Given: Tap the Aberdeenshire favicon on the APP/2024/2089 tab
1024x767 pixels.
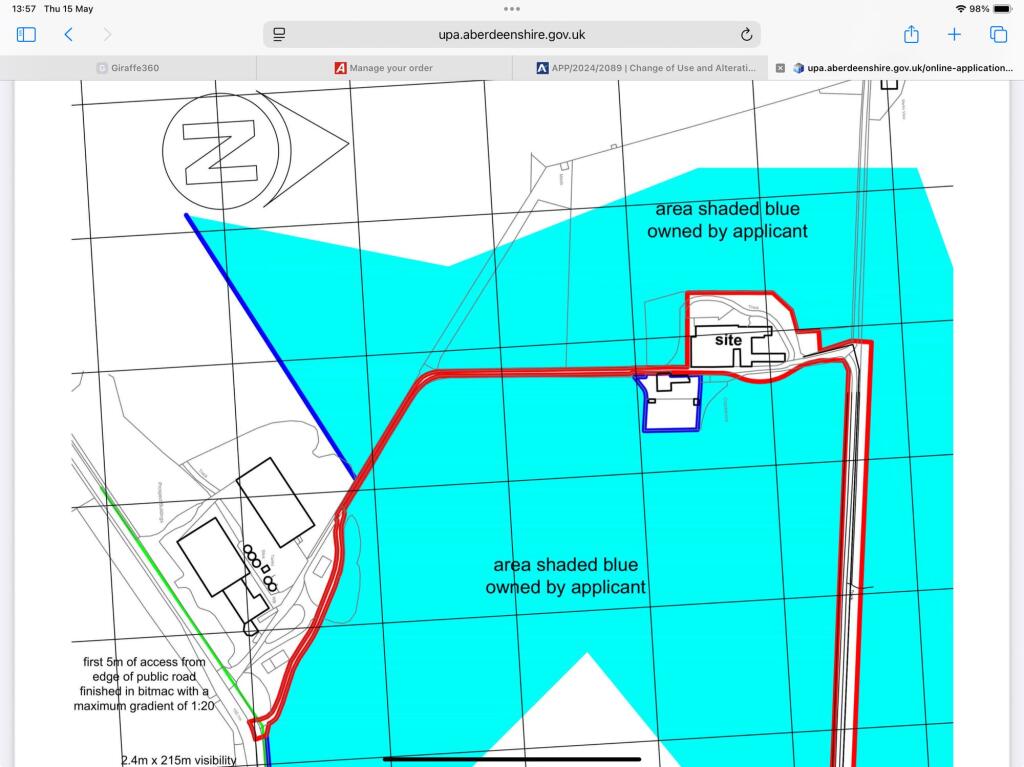Looking at the screenshot, I should coord(543,67).
